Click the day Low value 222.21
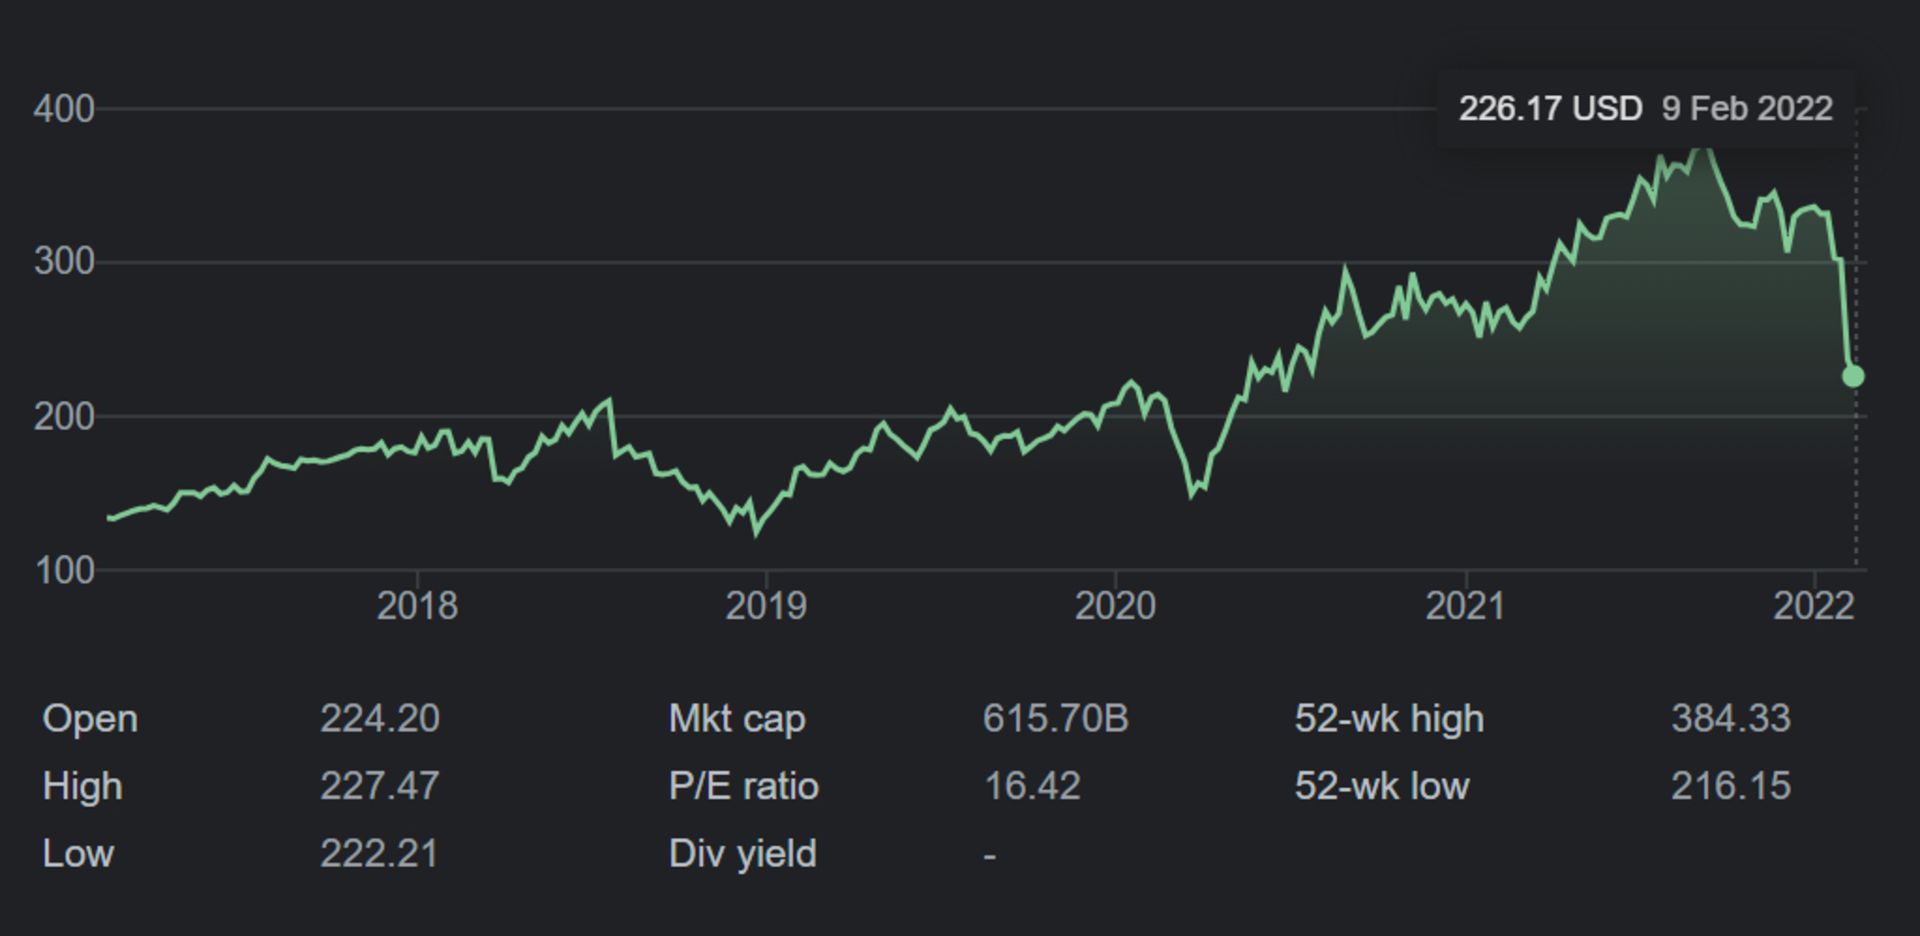The image size is (1920, 936). (x=379, y=854)
